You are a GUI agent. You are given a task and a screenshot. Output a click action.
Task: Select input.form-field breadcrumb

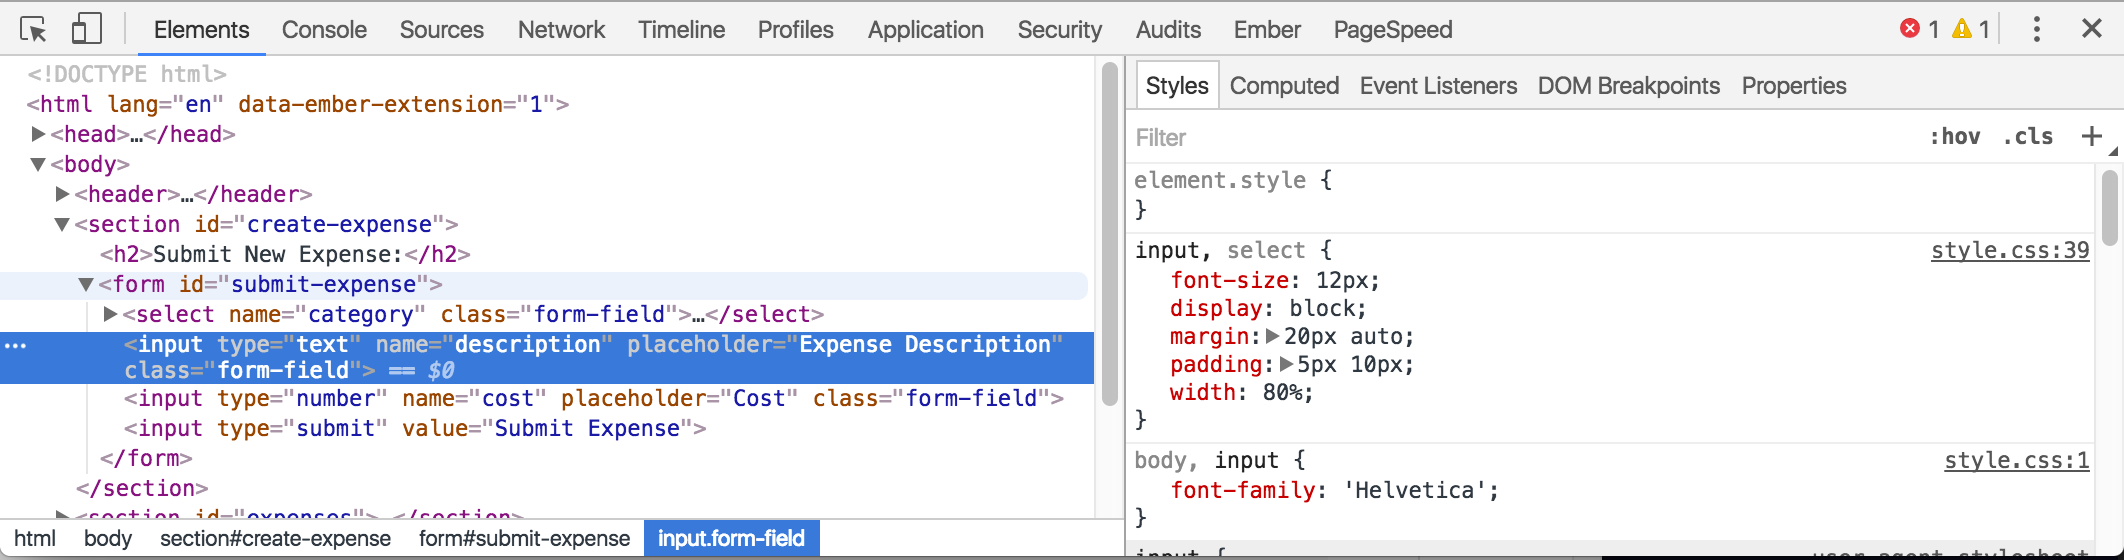731,538
